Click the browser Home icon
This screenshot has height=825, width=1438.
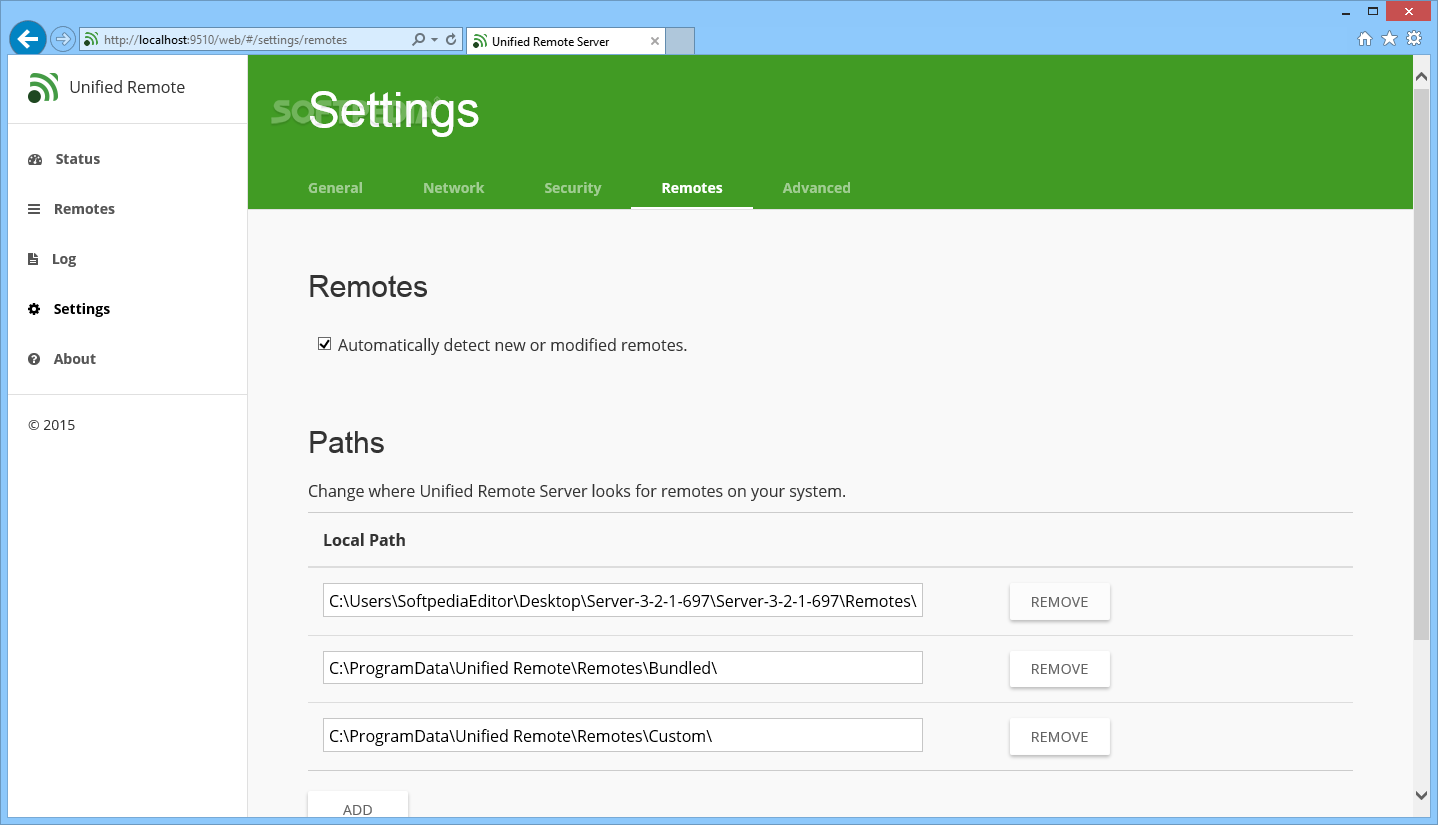tap(1365, 39)
